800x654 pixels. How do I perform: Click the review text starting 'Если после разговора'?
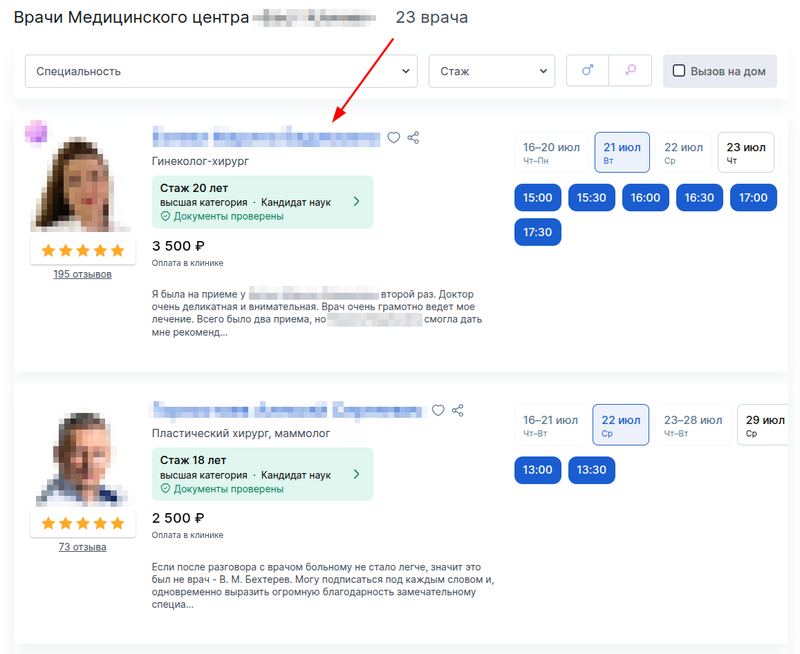pos(322,586)
